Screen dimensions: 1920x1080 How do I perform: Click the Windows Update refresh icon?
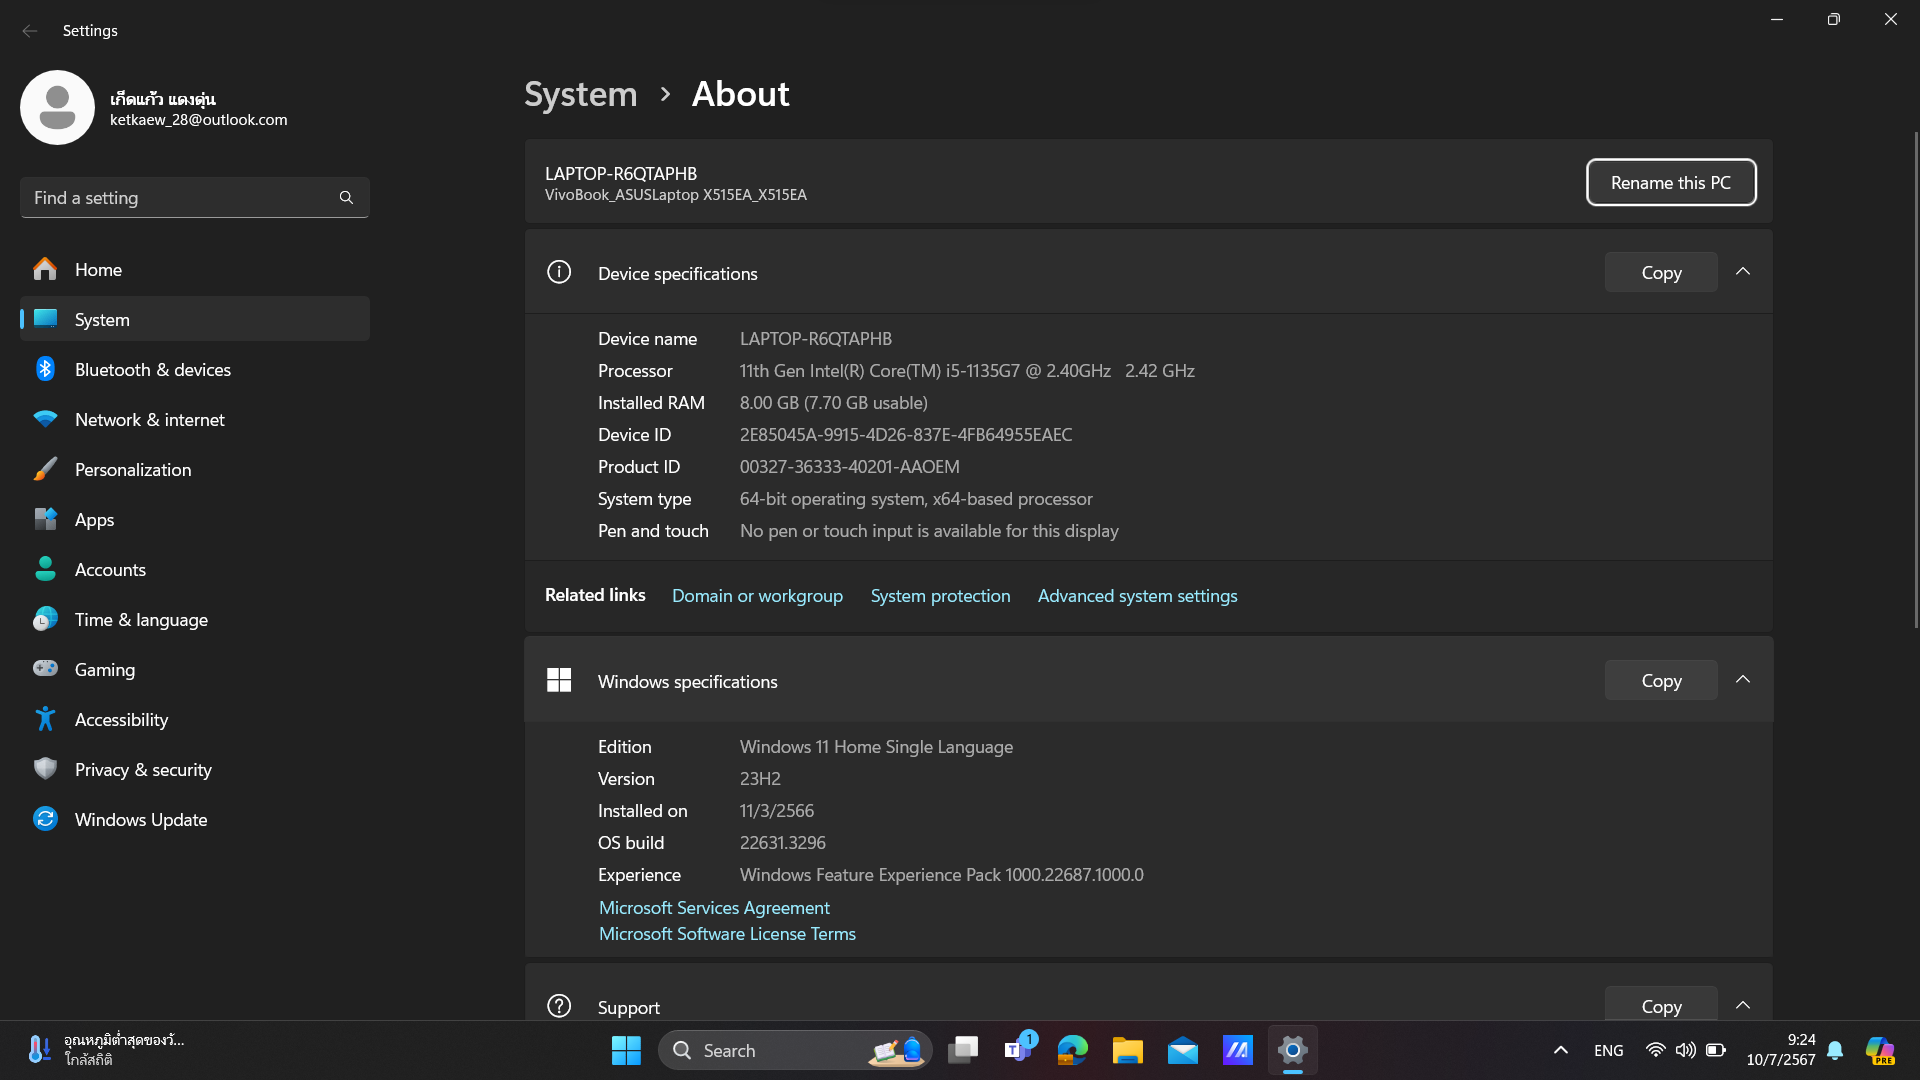click(x=45, y=819)
